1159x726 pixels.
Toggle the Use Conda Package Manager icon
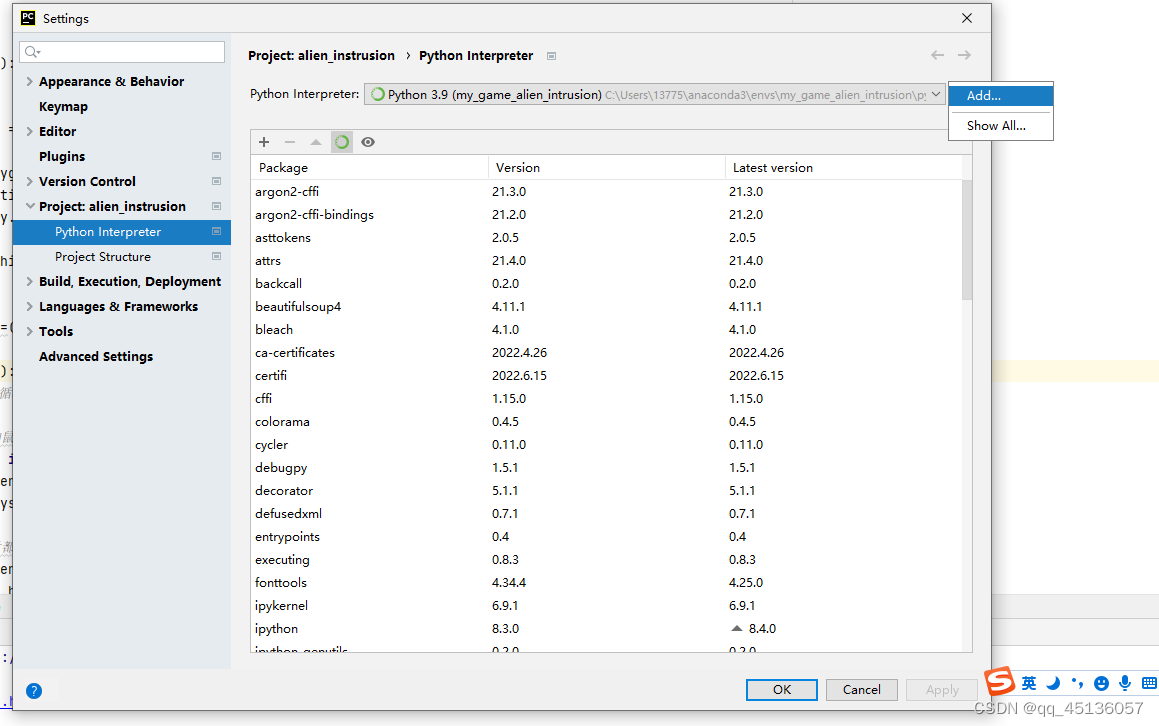[341, 142]
